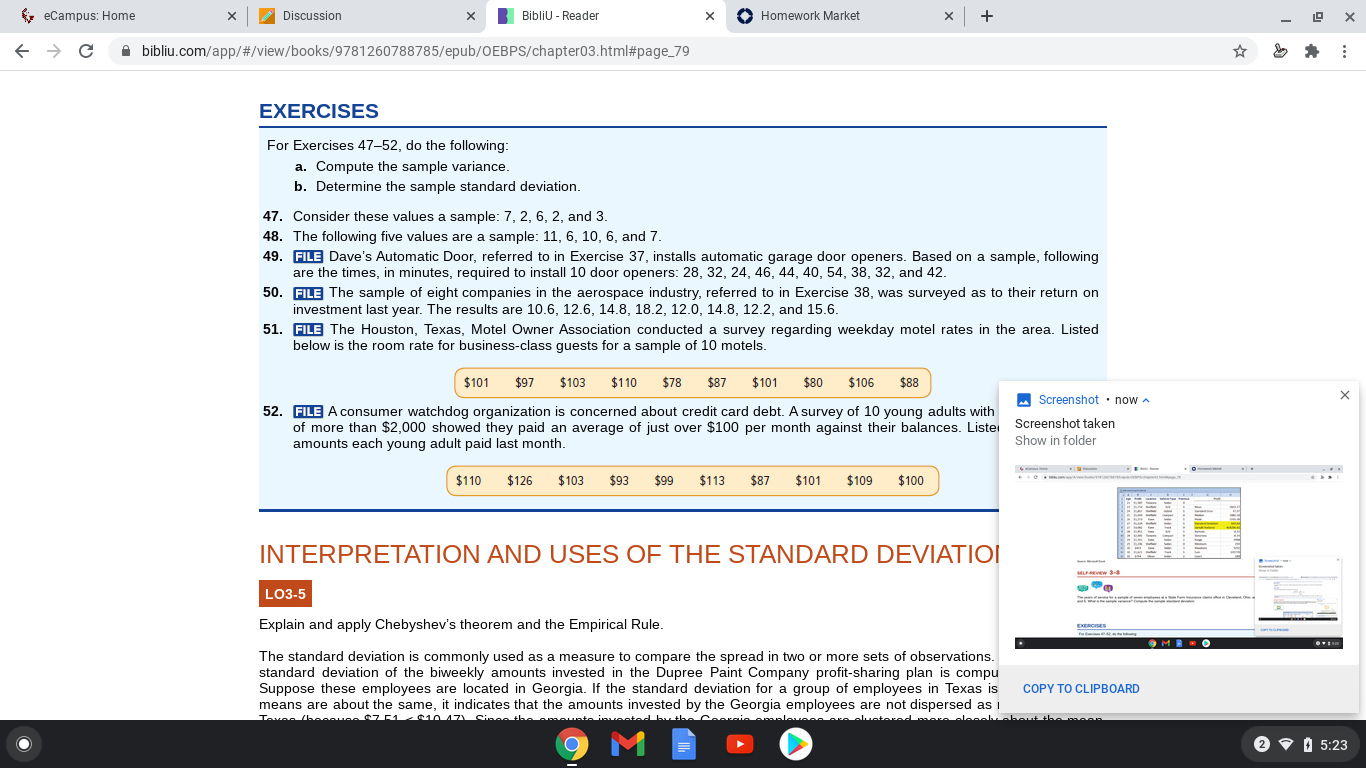The image size is (1366, 768).
Task: Click the $126 value in exercise 52 data
Action: click(520, 481)
